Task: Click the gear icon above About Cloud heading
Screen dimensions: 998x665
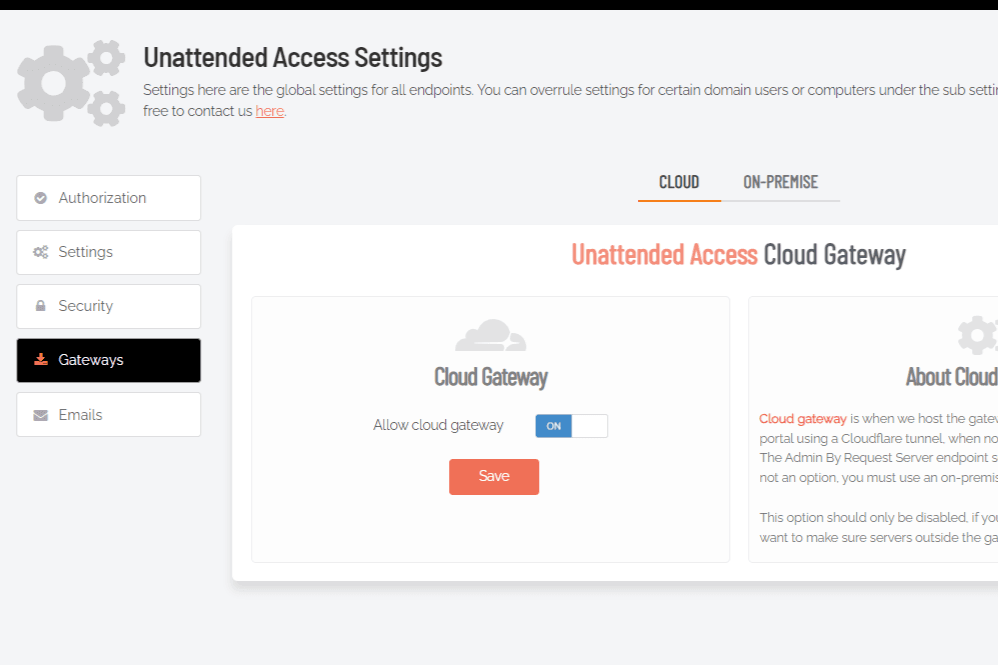Action: click(x=978, y=335)
